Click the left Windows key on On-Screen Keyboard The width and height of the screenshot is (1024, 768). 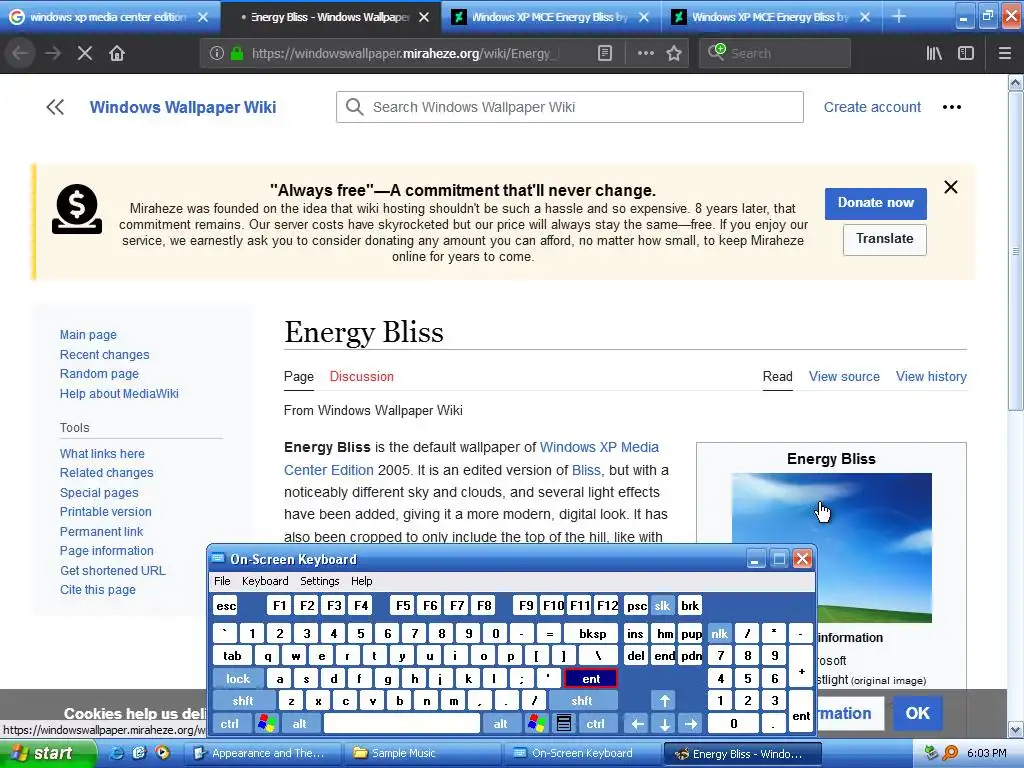tap(266, 724)
